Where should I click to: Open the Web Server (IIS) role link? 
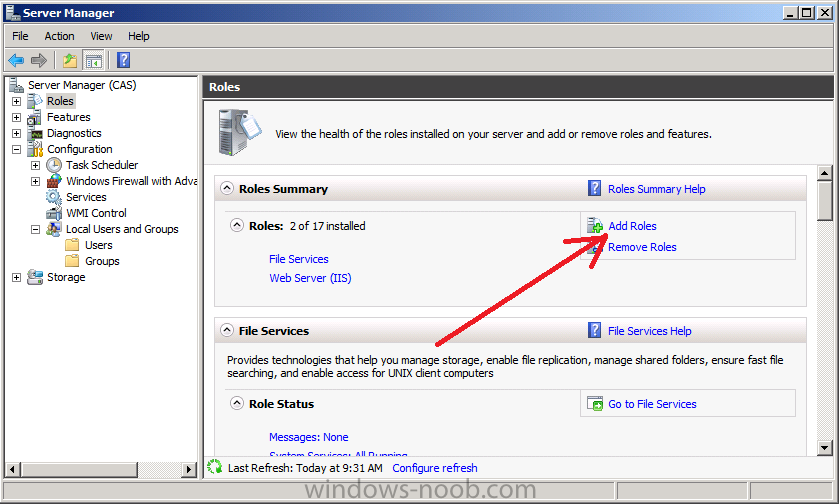pos(310,278)
